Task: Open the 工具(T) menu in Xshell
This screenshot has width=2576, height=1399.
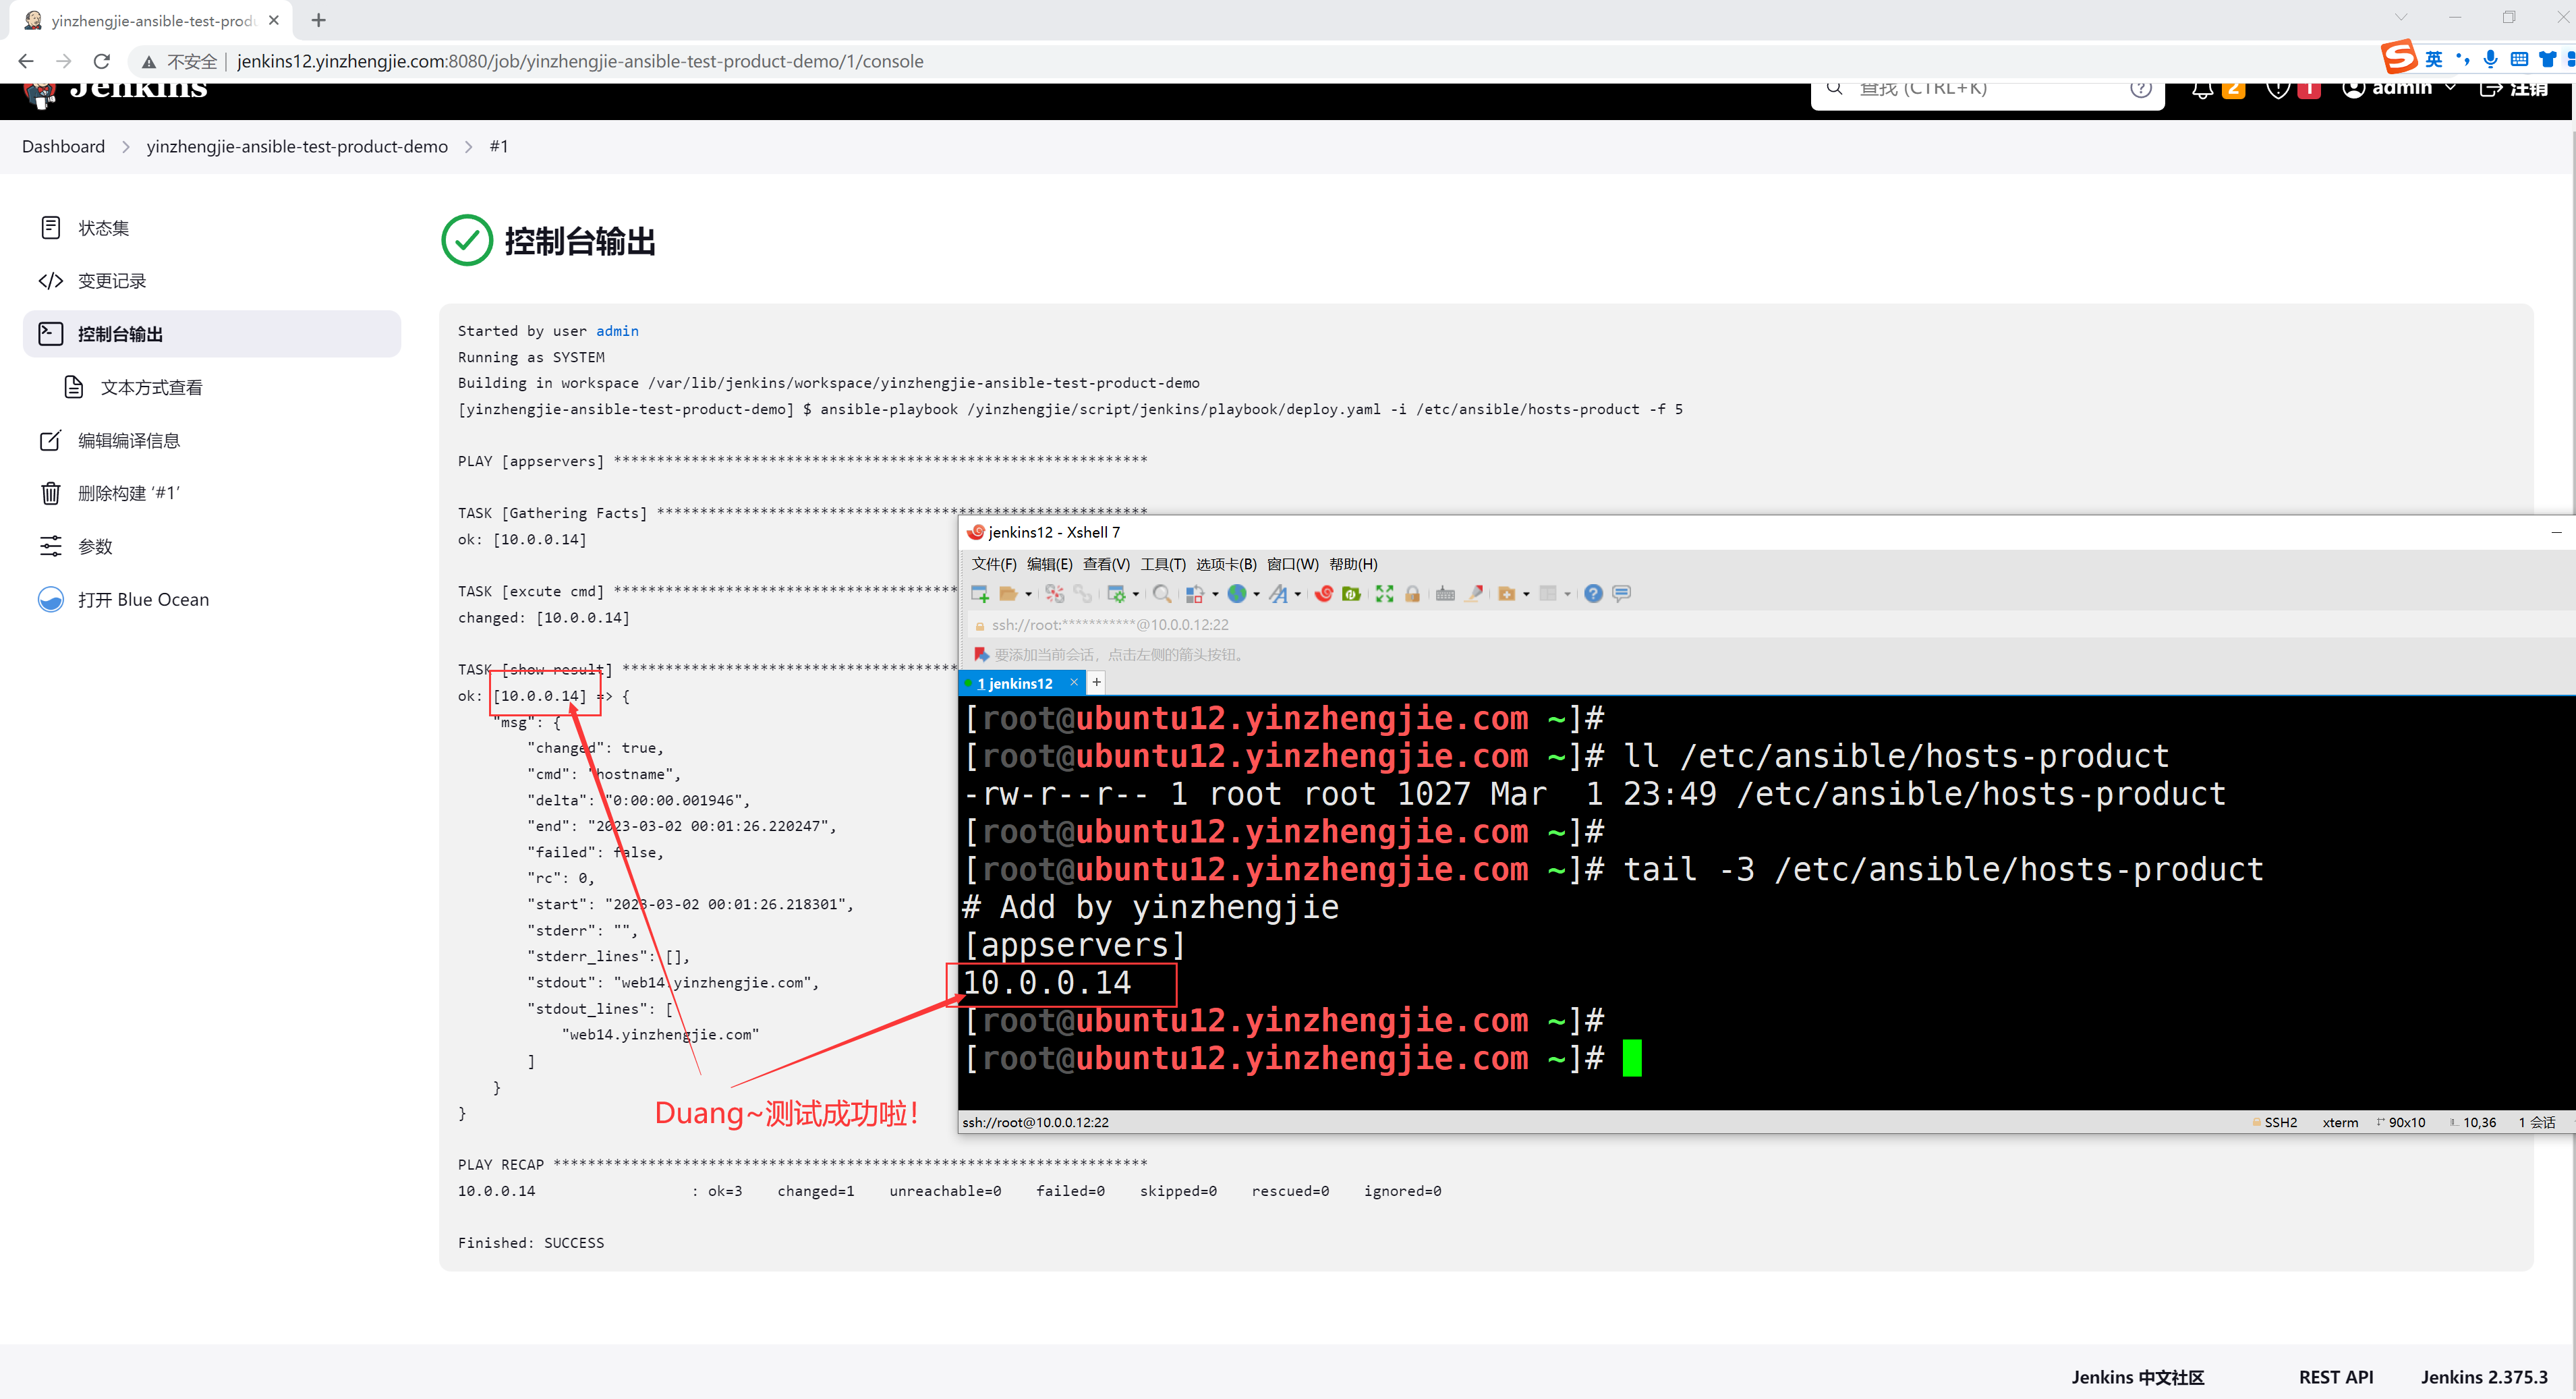Action: tap(1162, 564)
